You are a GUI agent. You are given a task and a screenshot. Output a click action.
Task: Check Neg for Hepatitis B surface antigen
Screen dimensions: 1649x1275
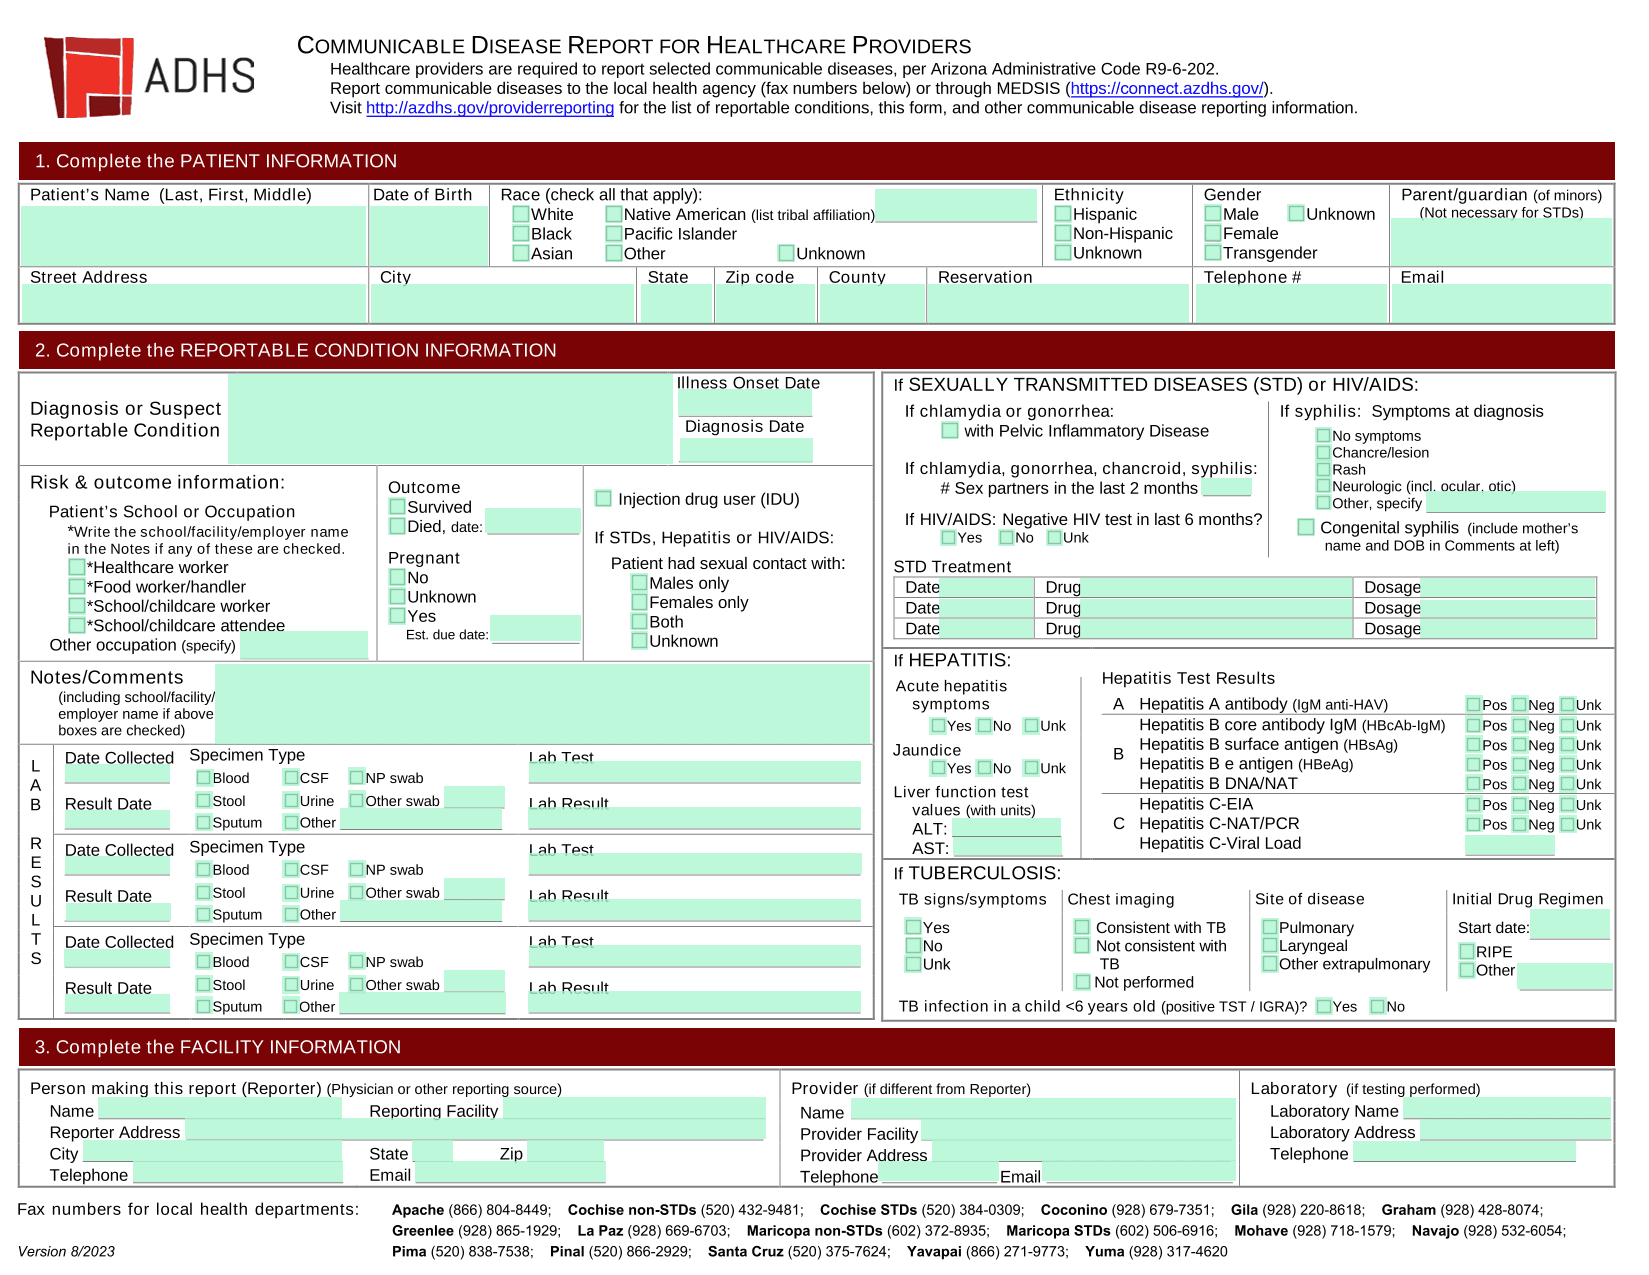1520,744
